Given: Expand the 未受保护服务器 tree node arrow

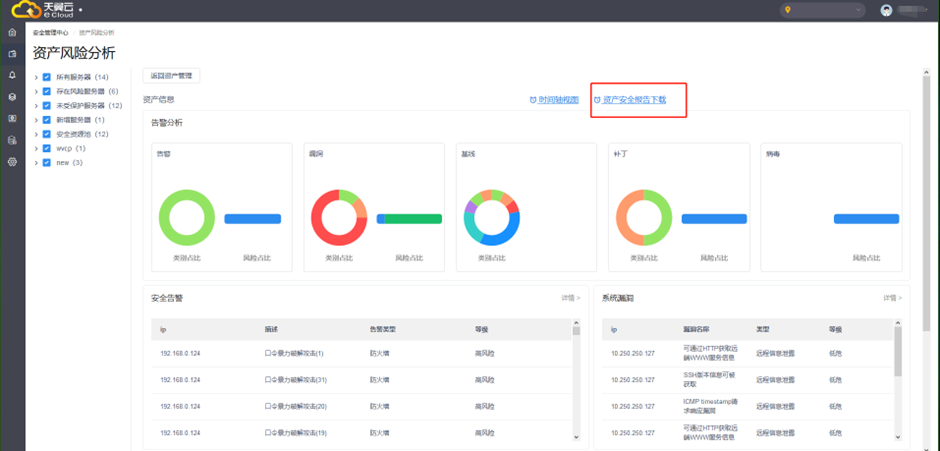Looking at the screenshot, I should click(36, 105).
